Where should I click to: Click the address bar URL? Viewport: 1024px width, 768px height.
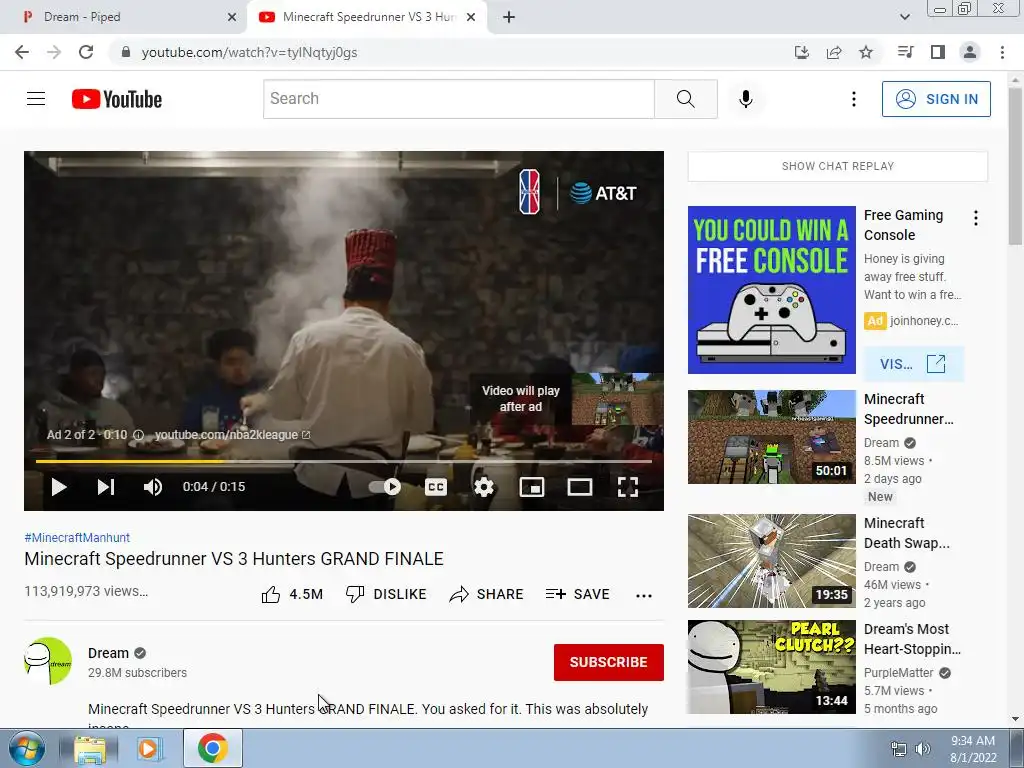coord(249,52)
